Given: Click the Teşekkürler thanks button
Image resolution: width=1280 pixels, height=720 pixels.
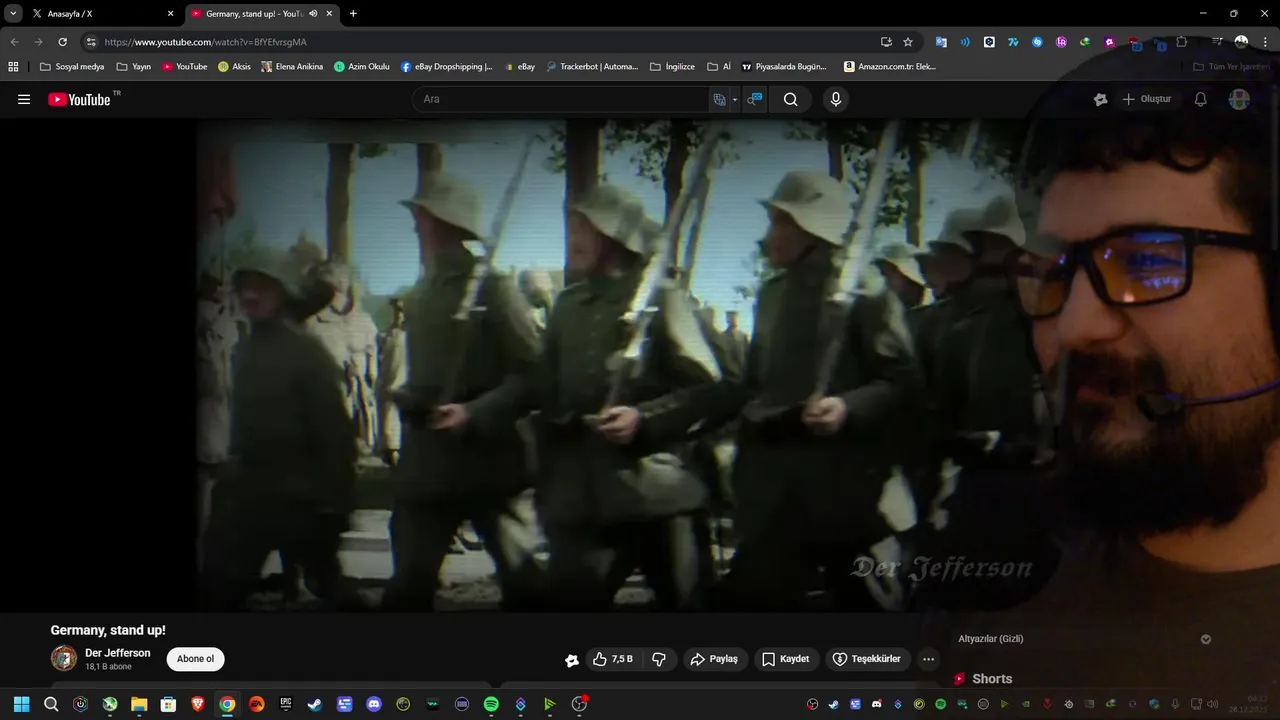Looking at the screenshot, I should [x=867, y=659].
